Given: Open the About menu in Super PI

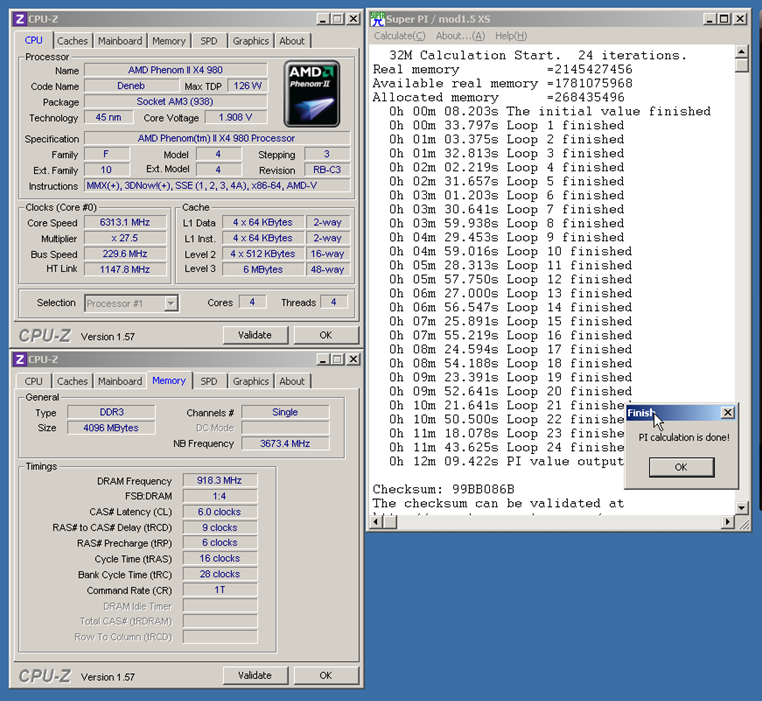Looking at the screenshot, I should 460,36.
